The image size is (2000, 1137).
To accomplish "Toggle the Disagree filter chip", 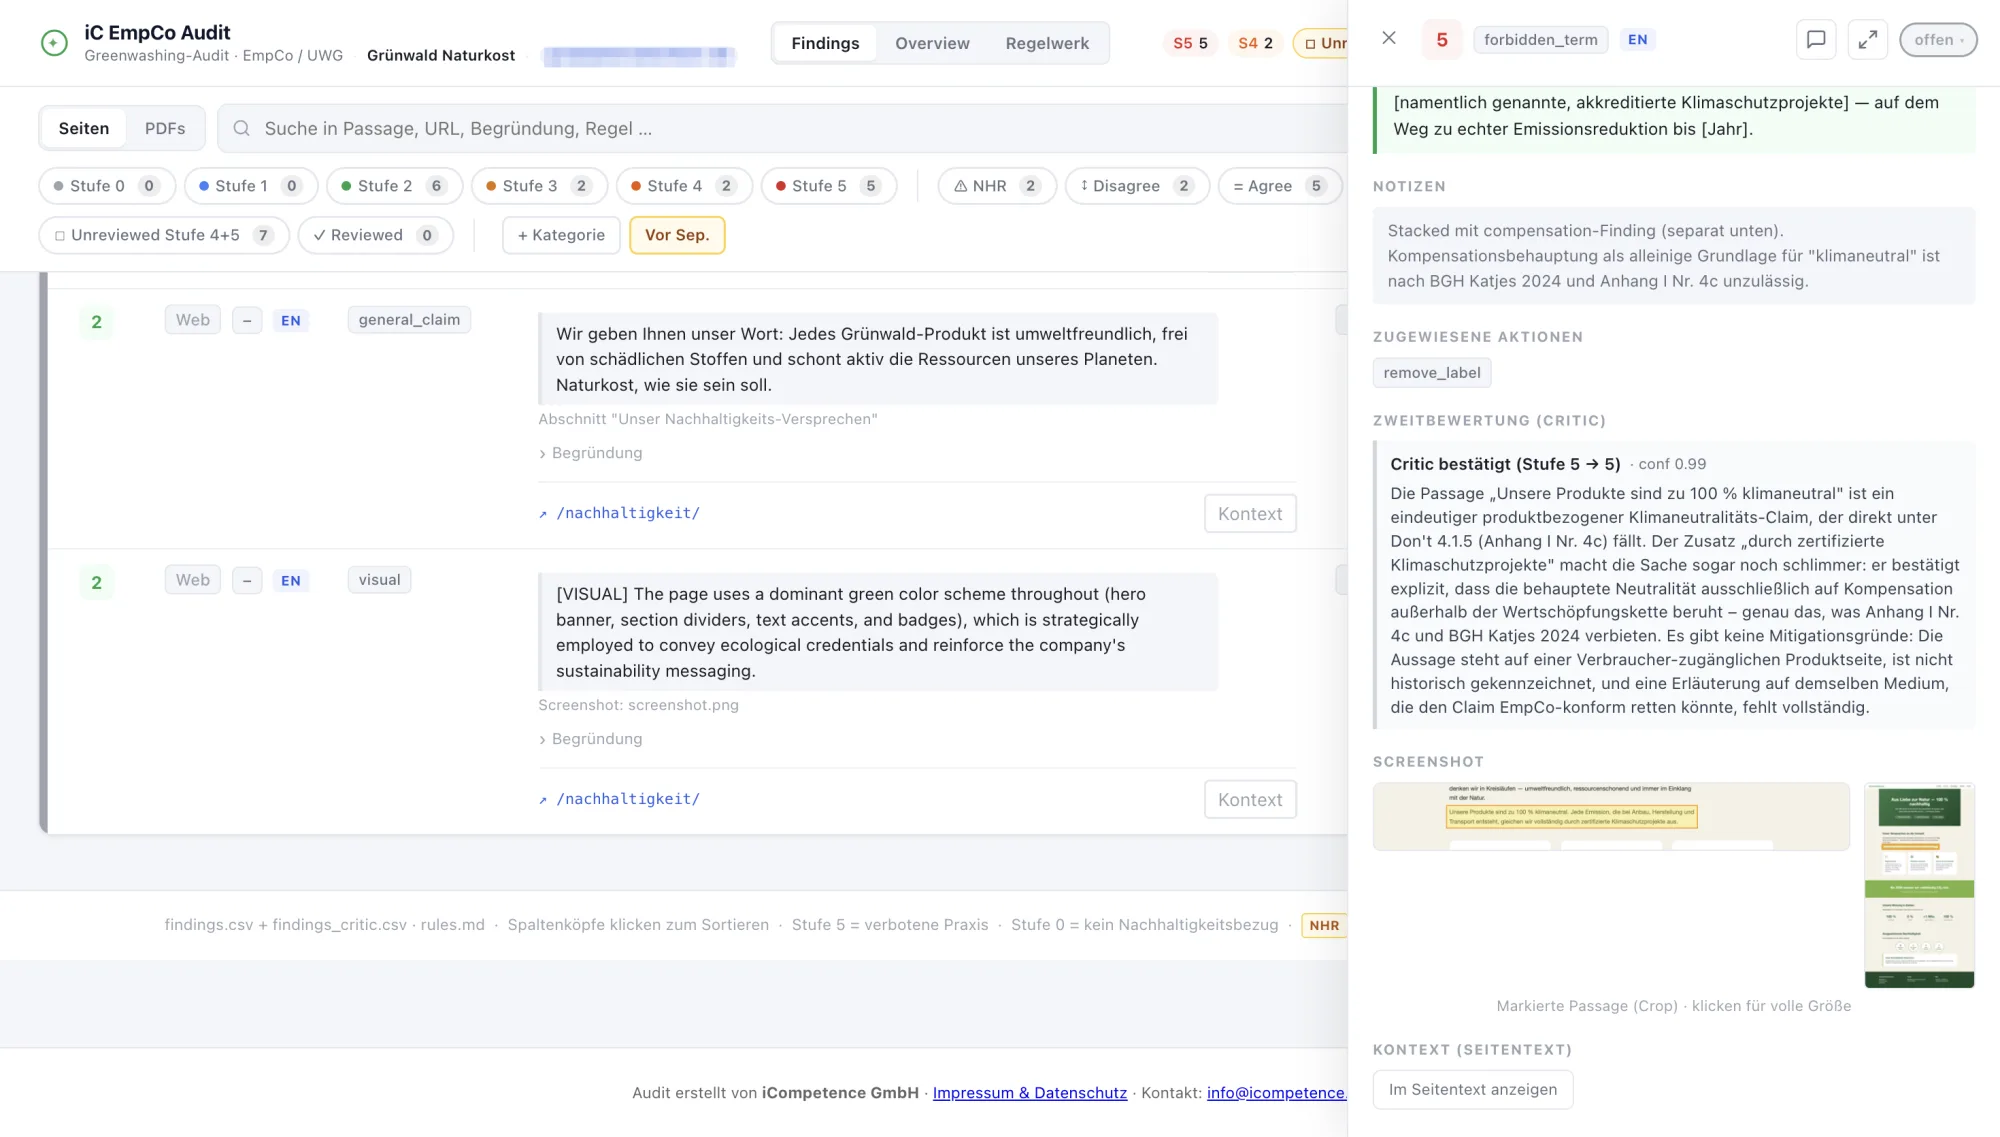I will point(1137,186).
